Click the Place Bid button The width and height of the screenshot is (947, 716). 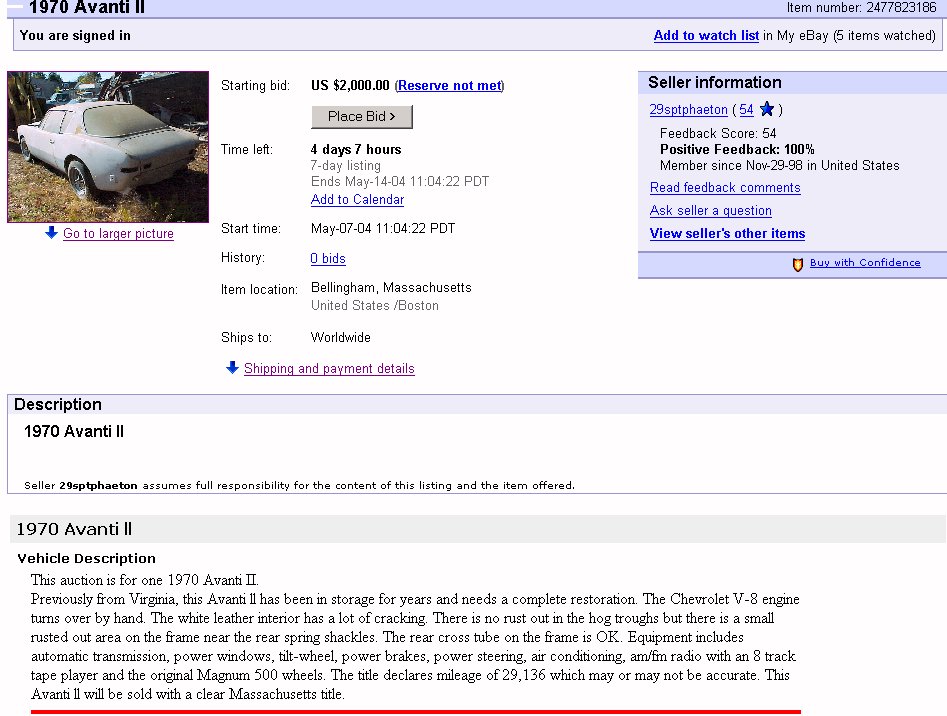pyautogui.click(x=362, y=117)
